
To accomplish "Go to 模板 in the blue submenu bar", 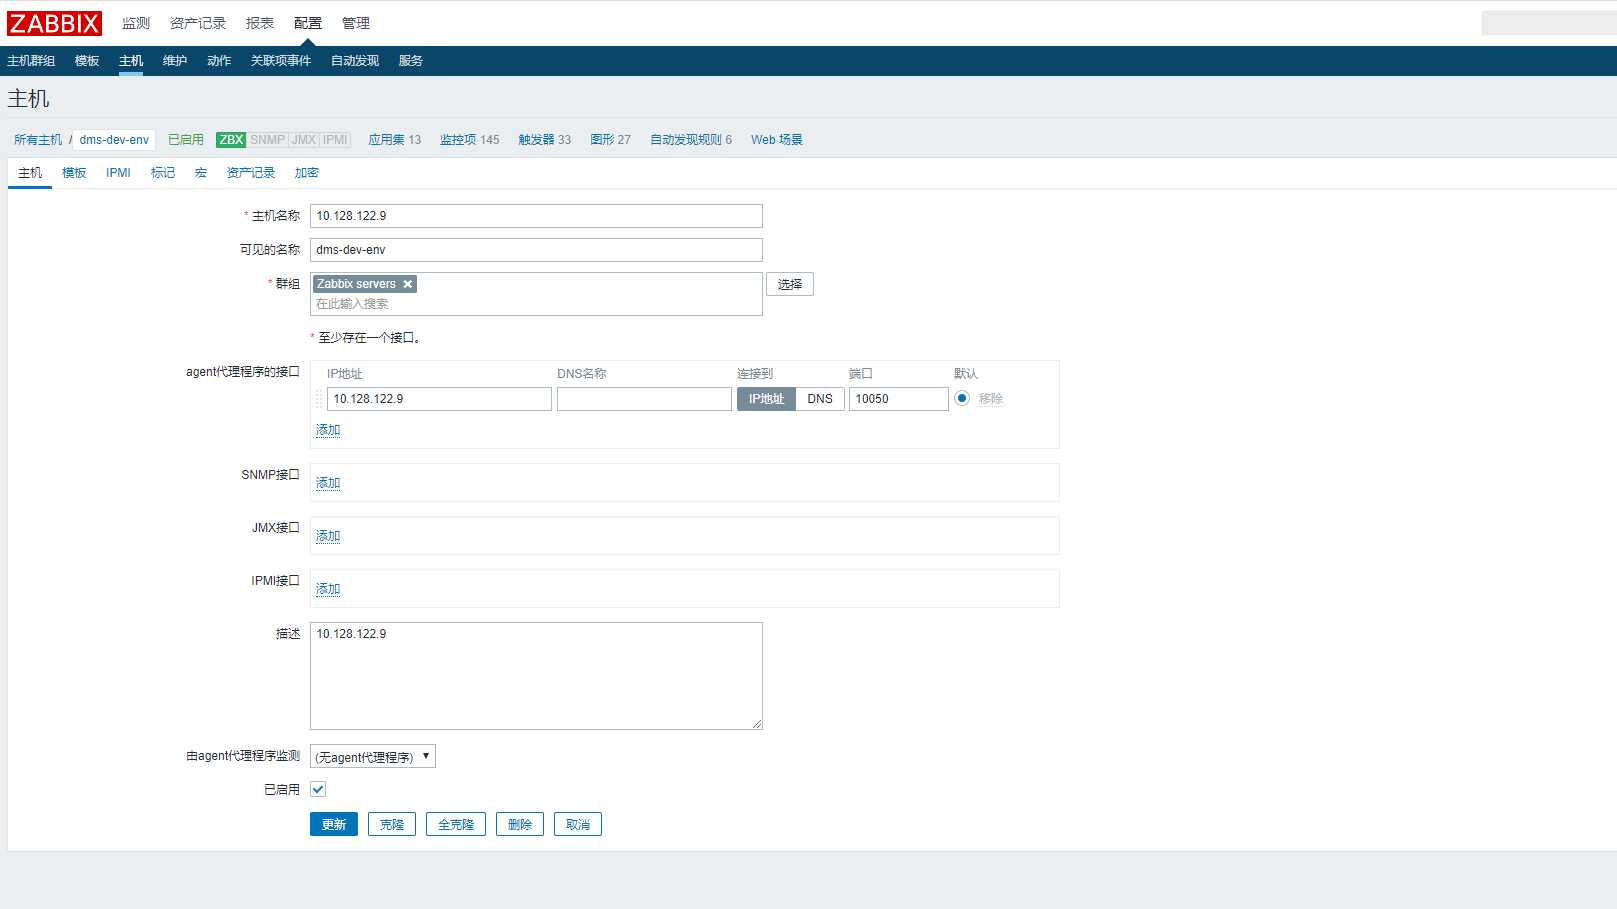I will tap(87, 61).
